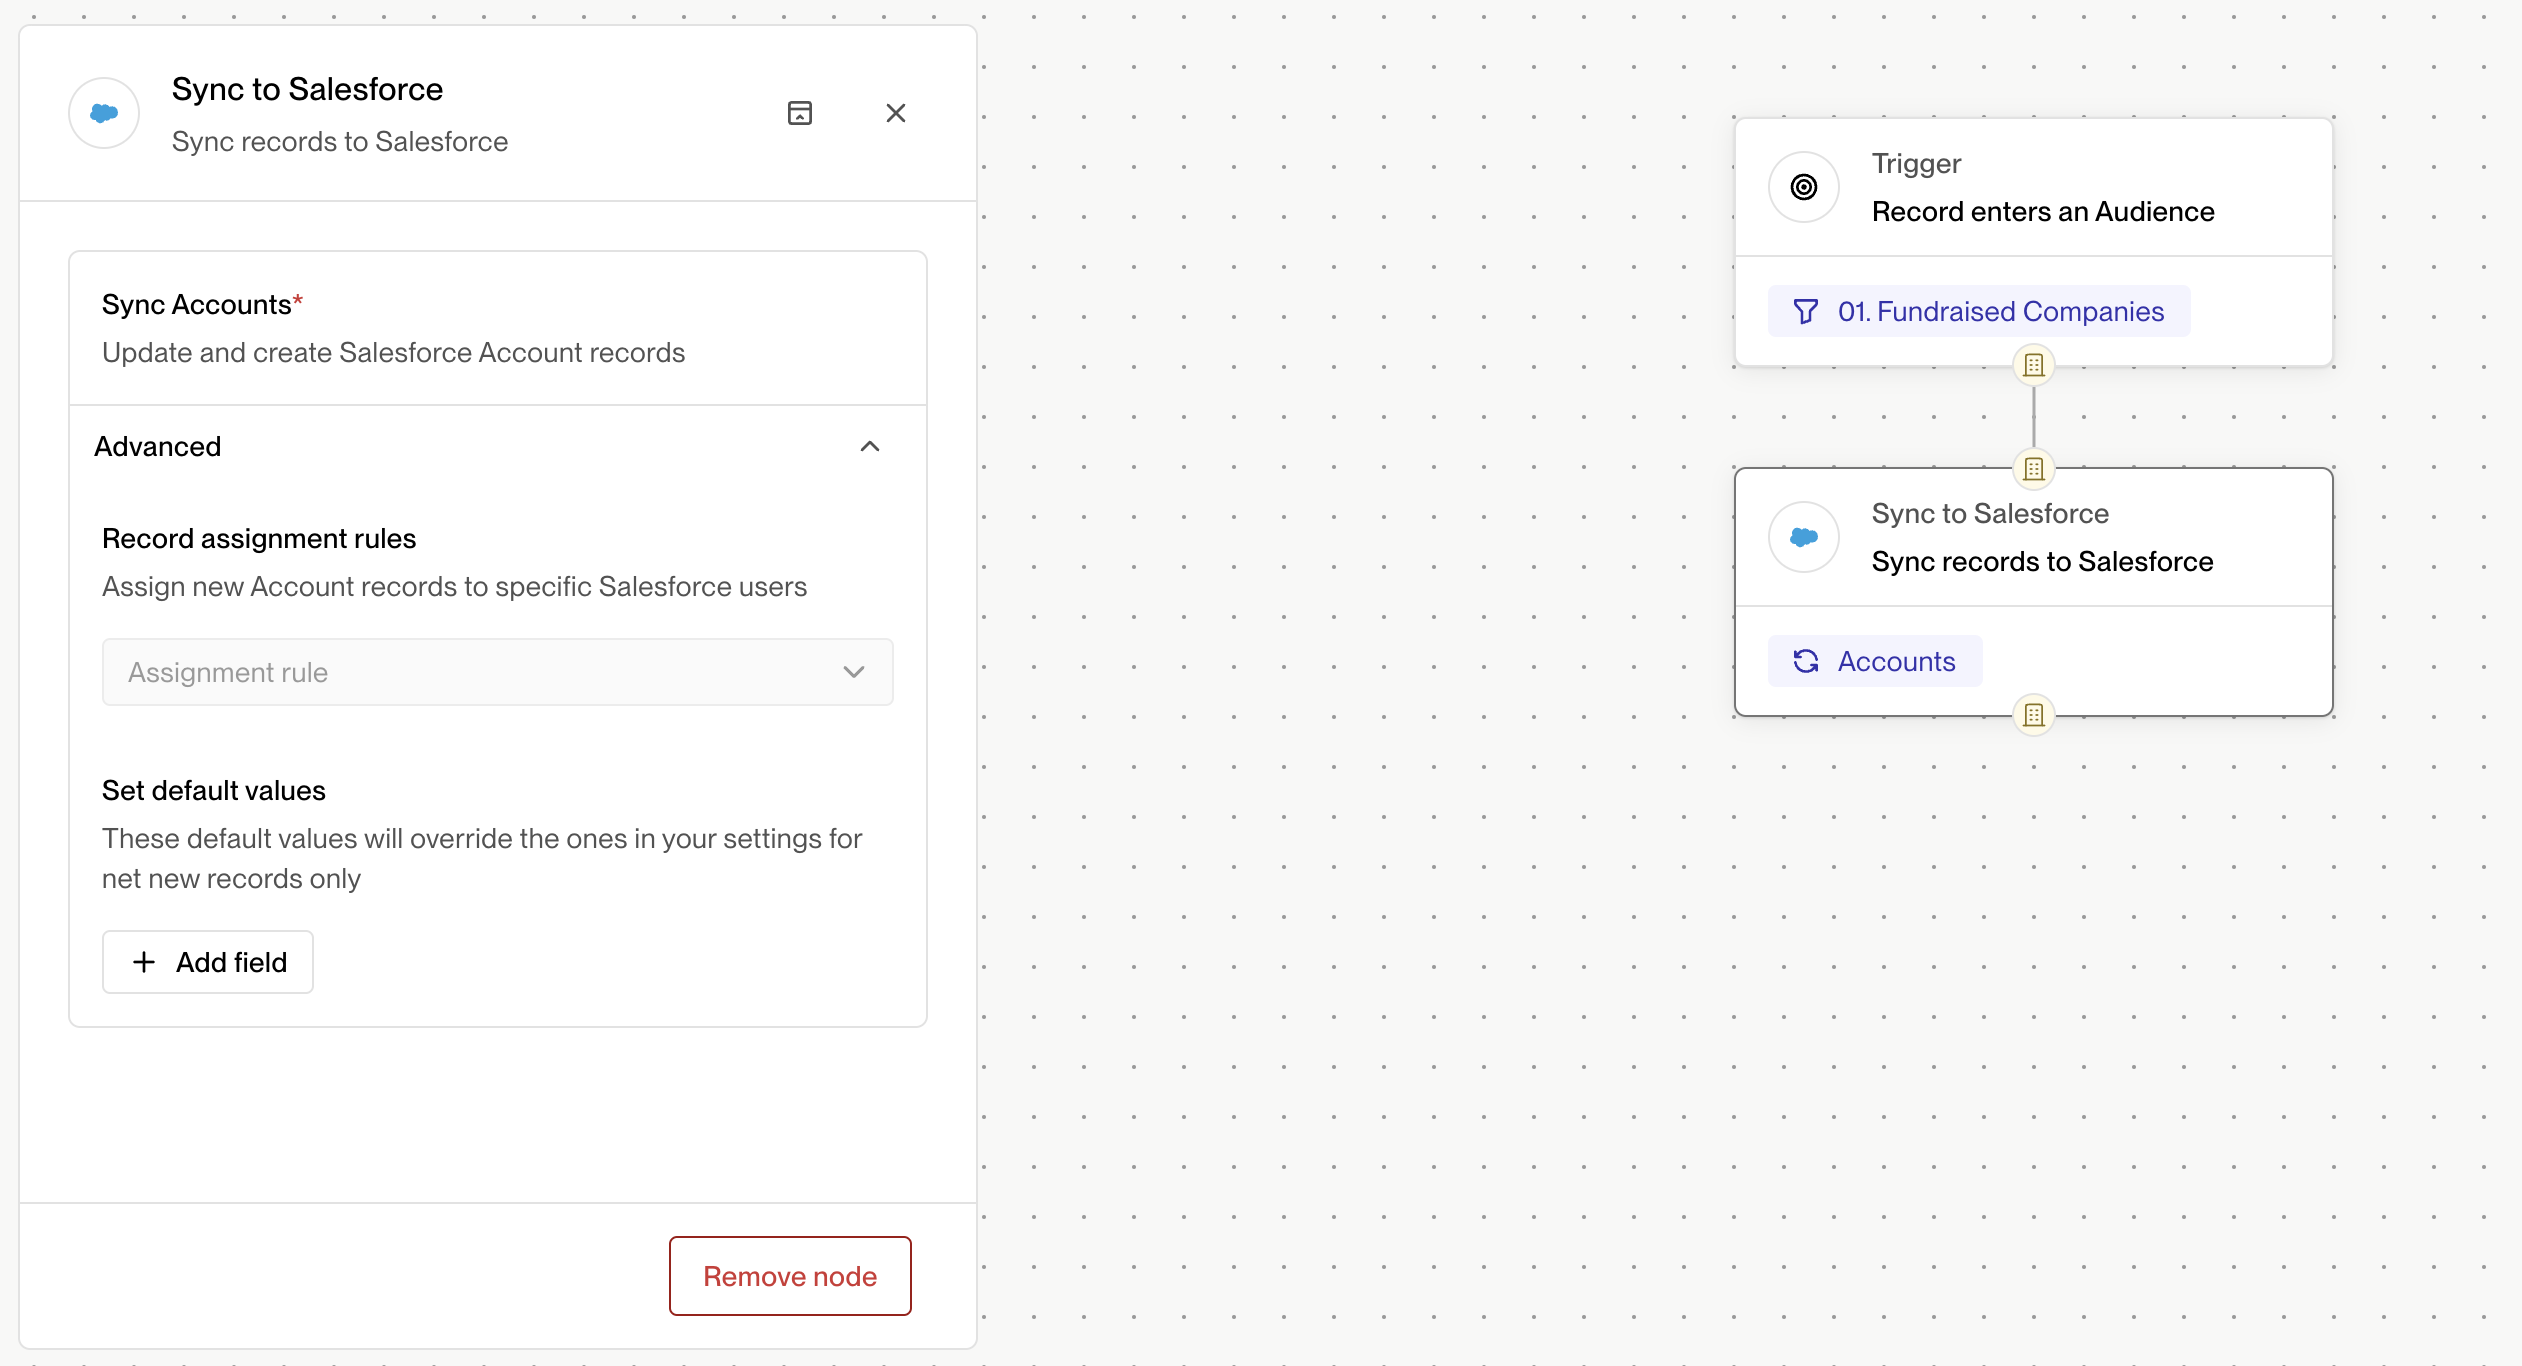Click the building connector below Trigger node
This screenshot has height=1366, width=2522.
[2034, 365]
